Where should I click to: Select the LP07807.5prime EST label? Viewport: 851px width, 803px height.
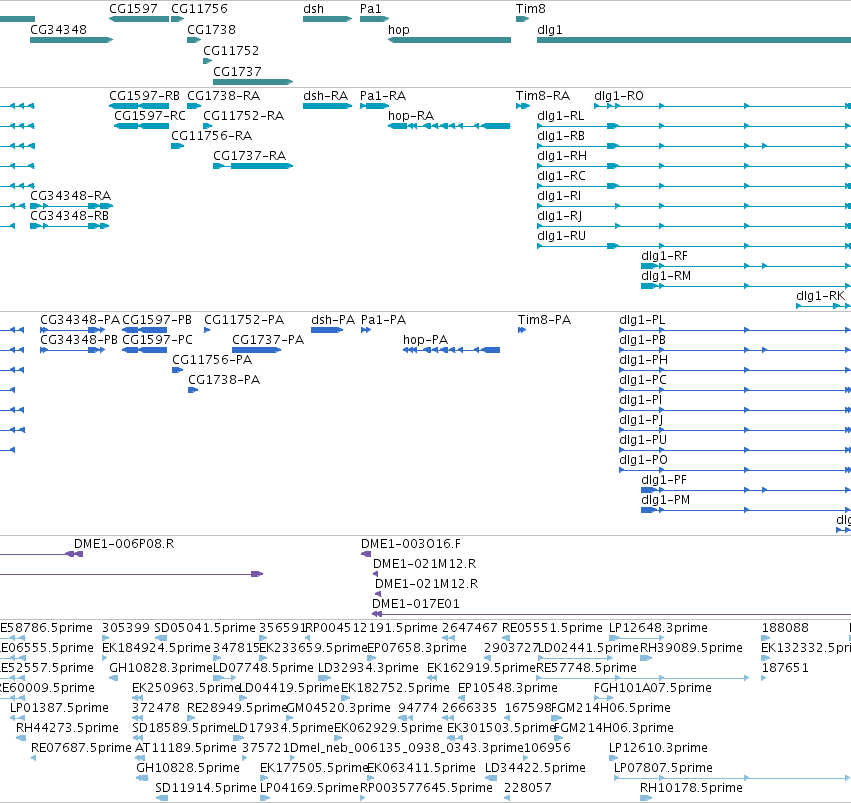pyautogui.click(x=663, y=768)
